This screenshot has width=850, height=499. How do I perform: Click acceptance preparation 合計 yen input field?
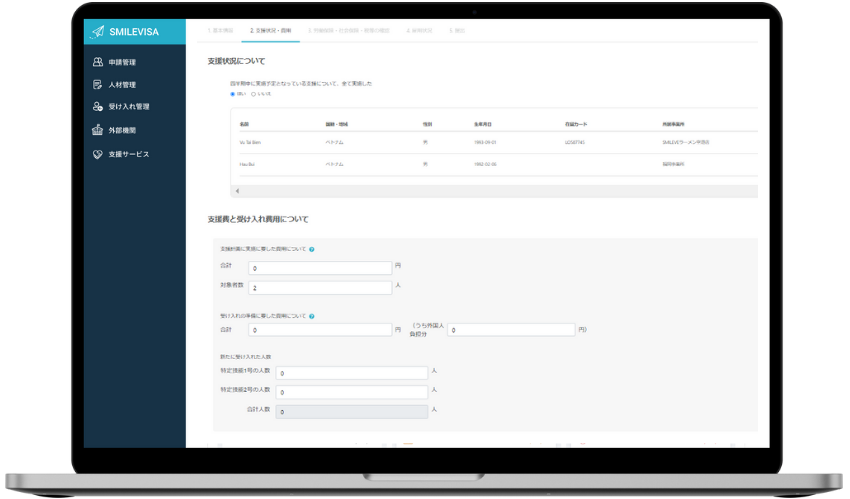(320, 329)
